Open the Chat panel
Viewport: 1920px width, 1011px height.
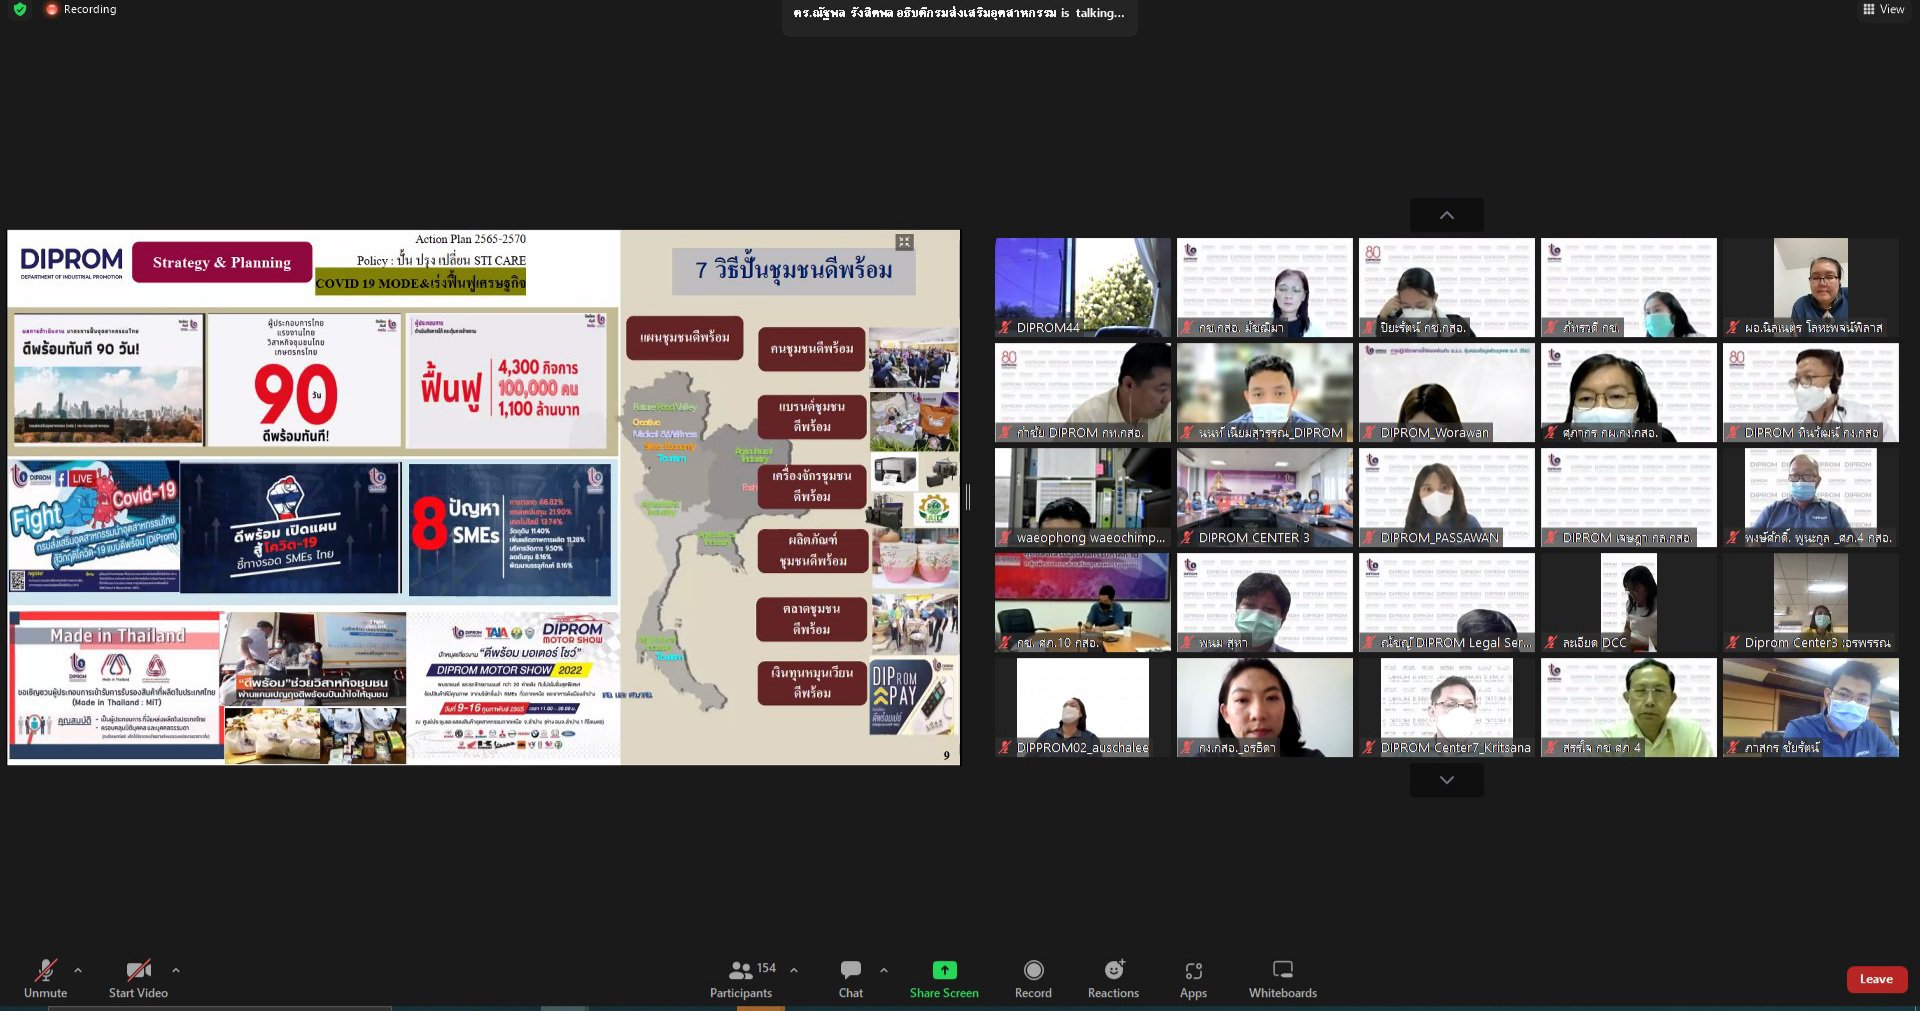pyautogui.click(x=851, y=979)
